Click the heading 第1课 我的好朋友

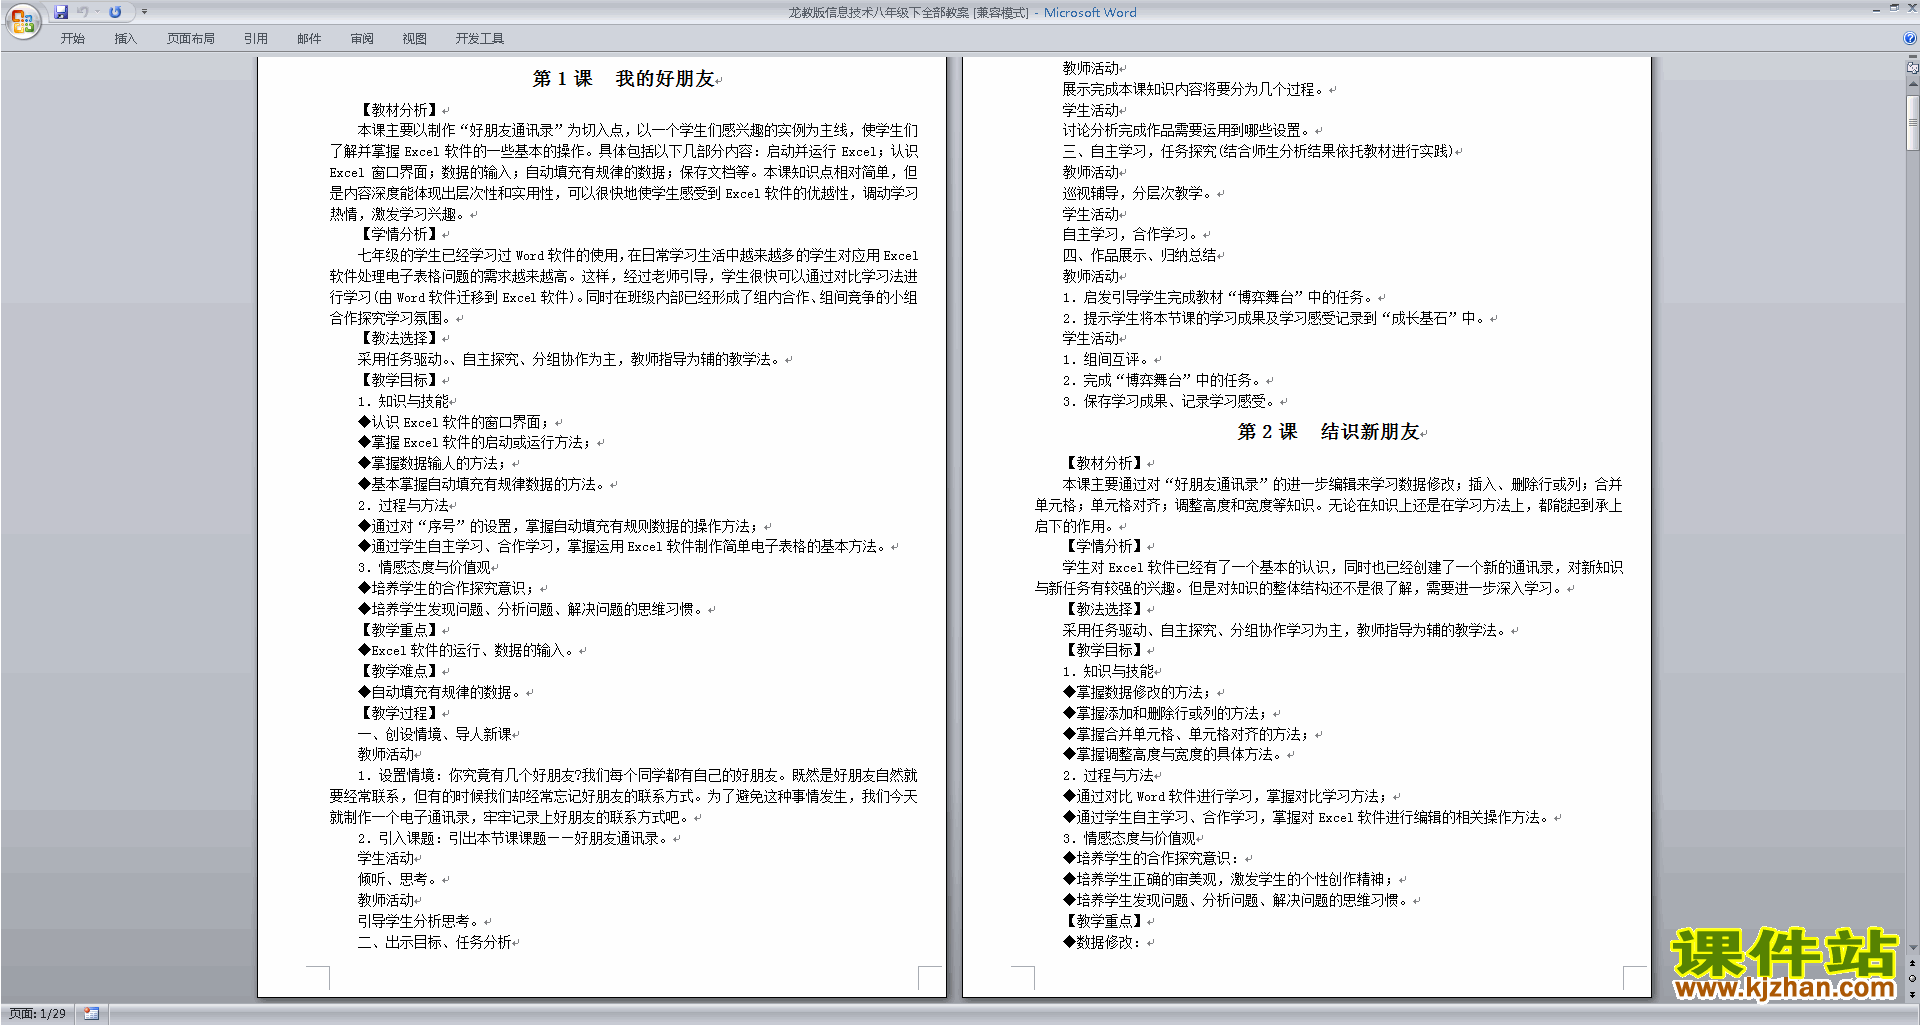624,78
